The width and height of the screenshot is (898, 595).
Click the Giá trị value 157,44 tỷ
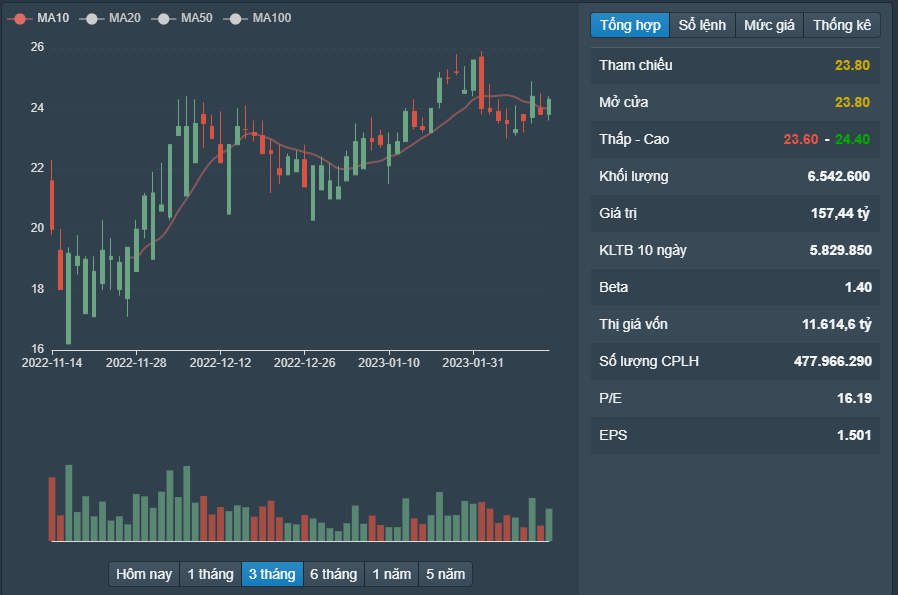click(x=840, y=214)
